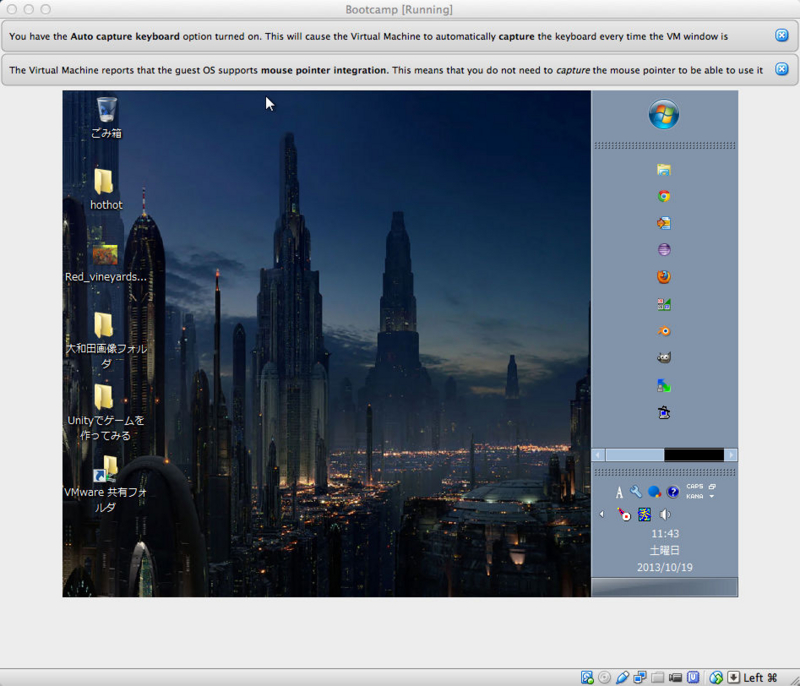
Task: Open ごみ箱 recycle bin icon
Action: [x=107, y=118]
